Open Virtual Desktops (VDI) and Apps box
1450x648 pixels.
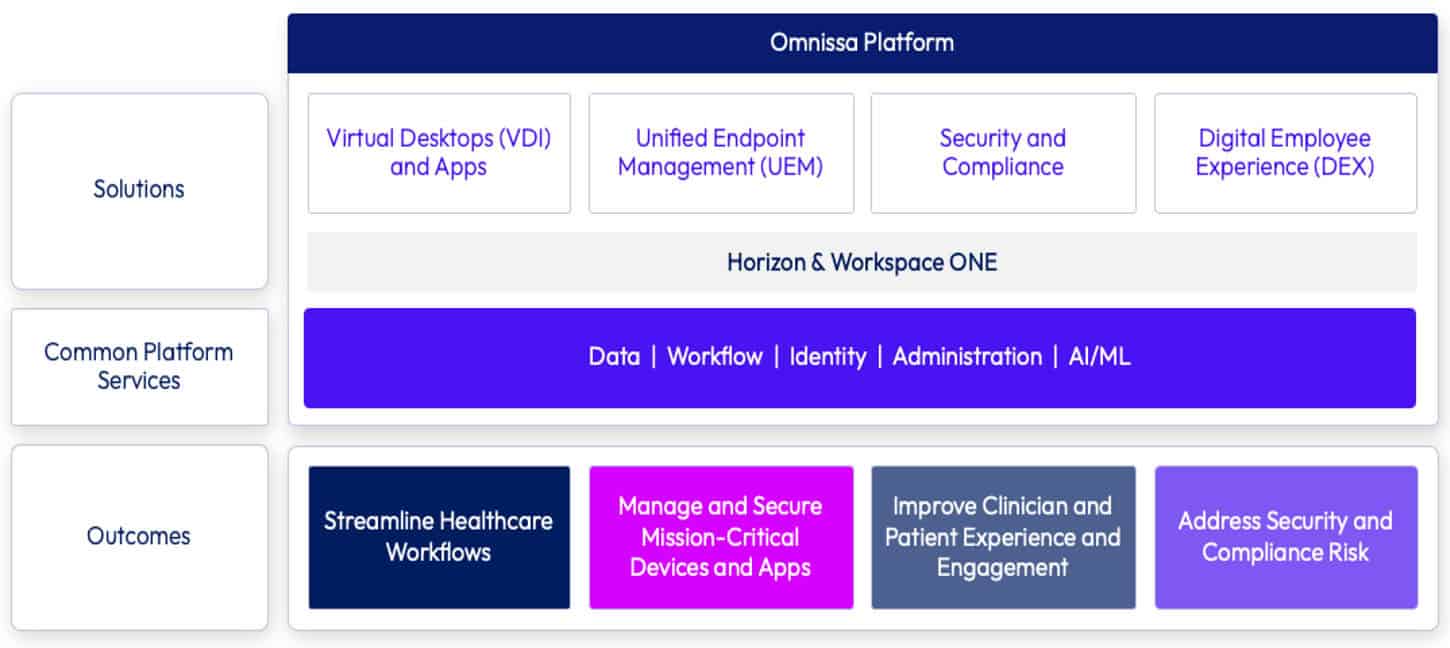point(439,153)
